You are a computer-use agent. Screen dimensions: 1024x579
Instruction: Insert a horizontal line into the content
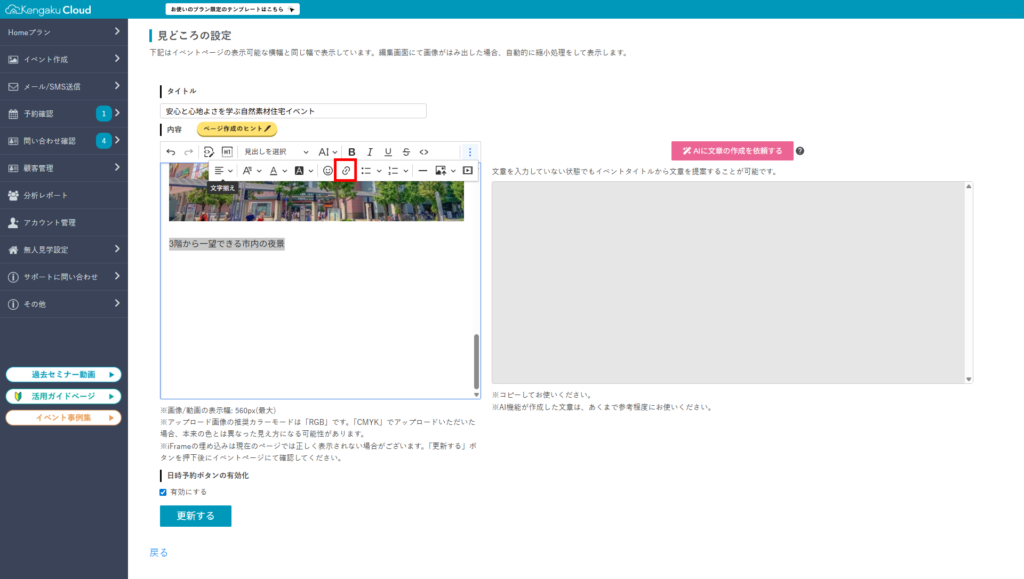(x=422, y=171)
